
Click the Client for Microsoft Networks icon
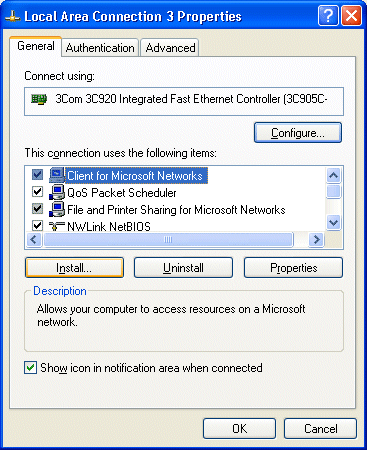(x=57, y=175)
